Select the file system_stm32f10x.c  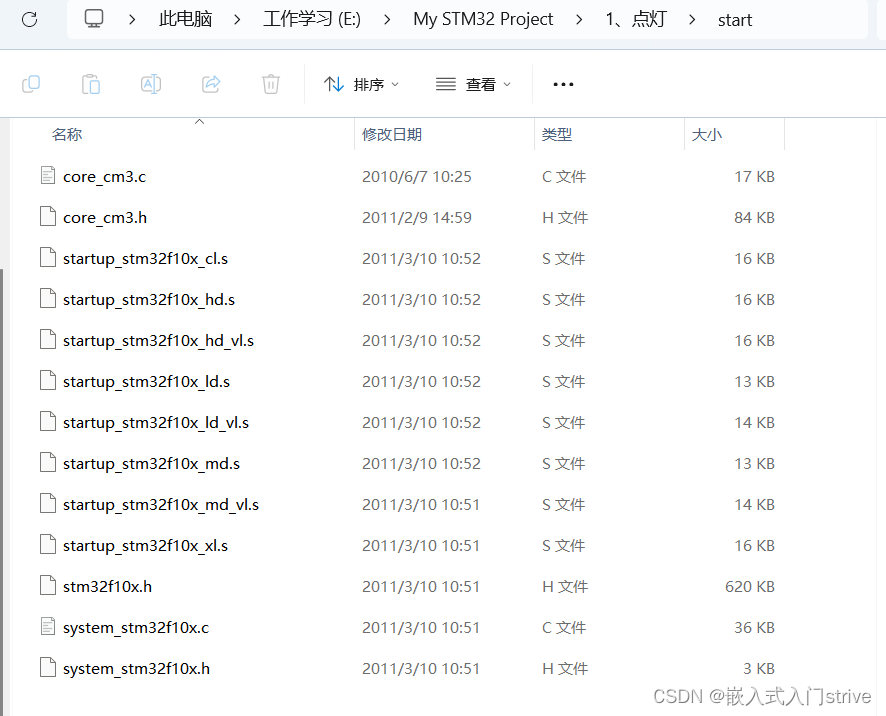click(x=136, y=627)
